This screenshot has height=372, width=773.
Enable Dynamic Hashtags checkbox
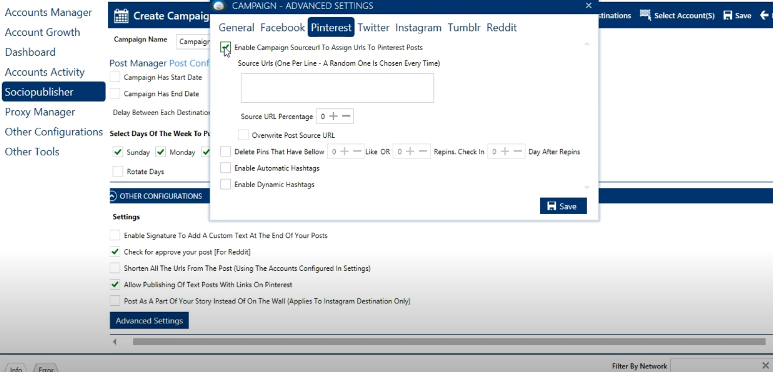tap(225, 184)
